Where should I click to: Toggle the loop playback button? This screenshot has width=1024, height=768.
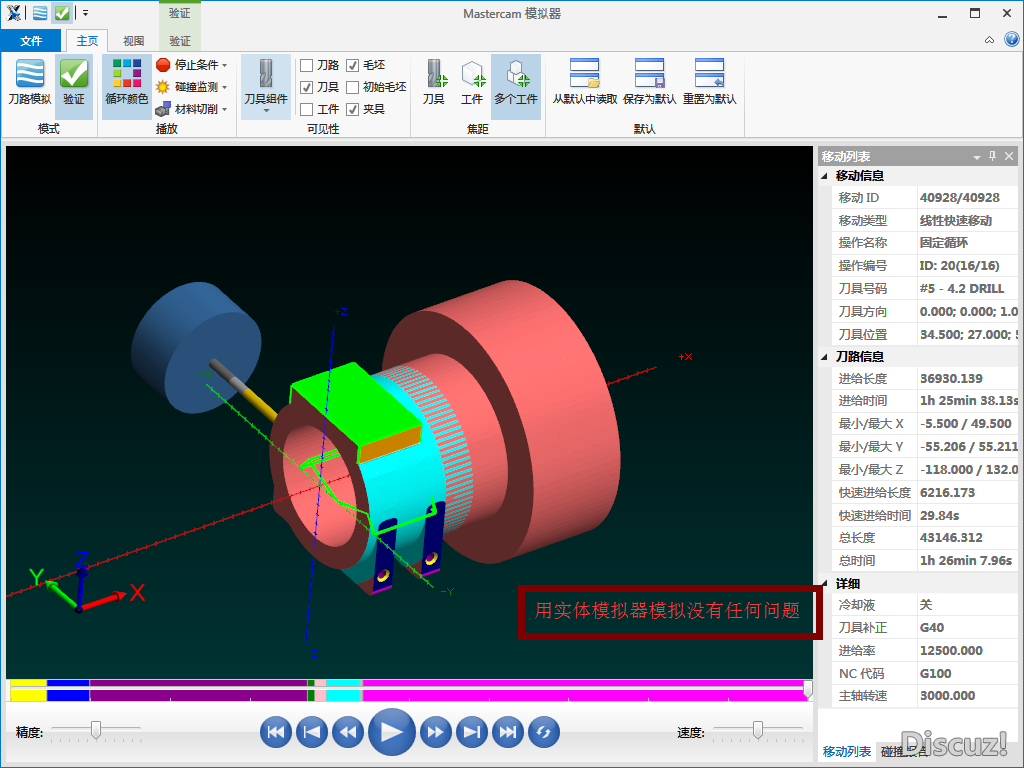[543, 732]
